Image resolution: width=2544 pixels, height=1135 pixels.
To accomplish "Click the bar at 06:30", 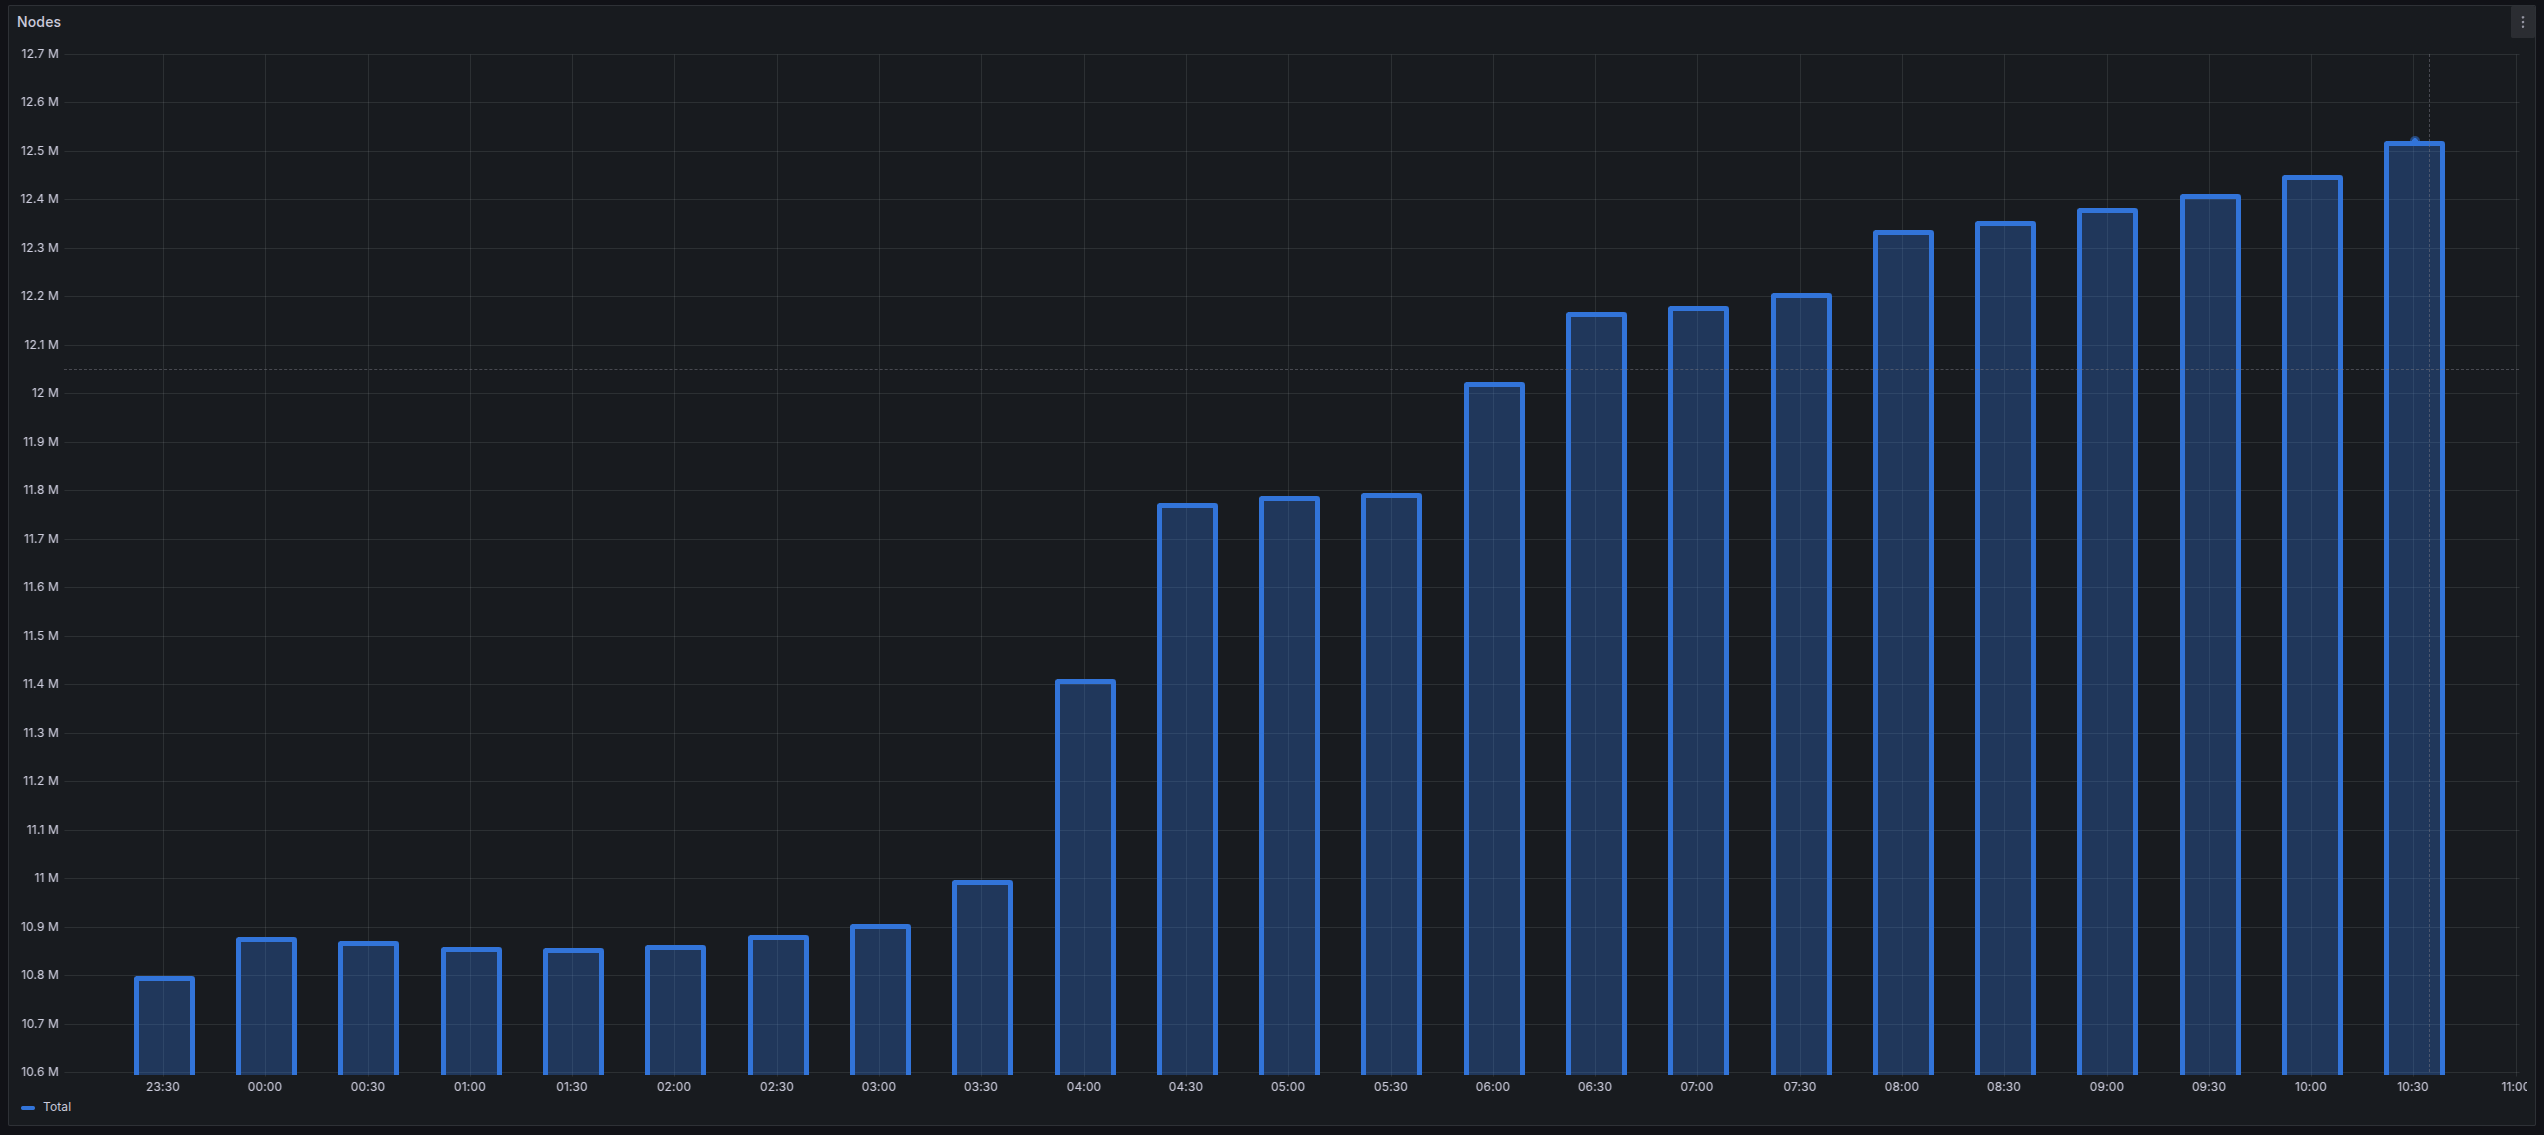I will [x=1596, y=694].
